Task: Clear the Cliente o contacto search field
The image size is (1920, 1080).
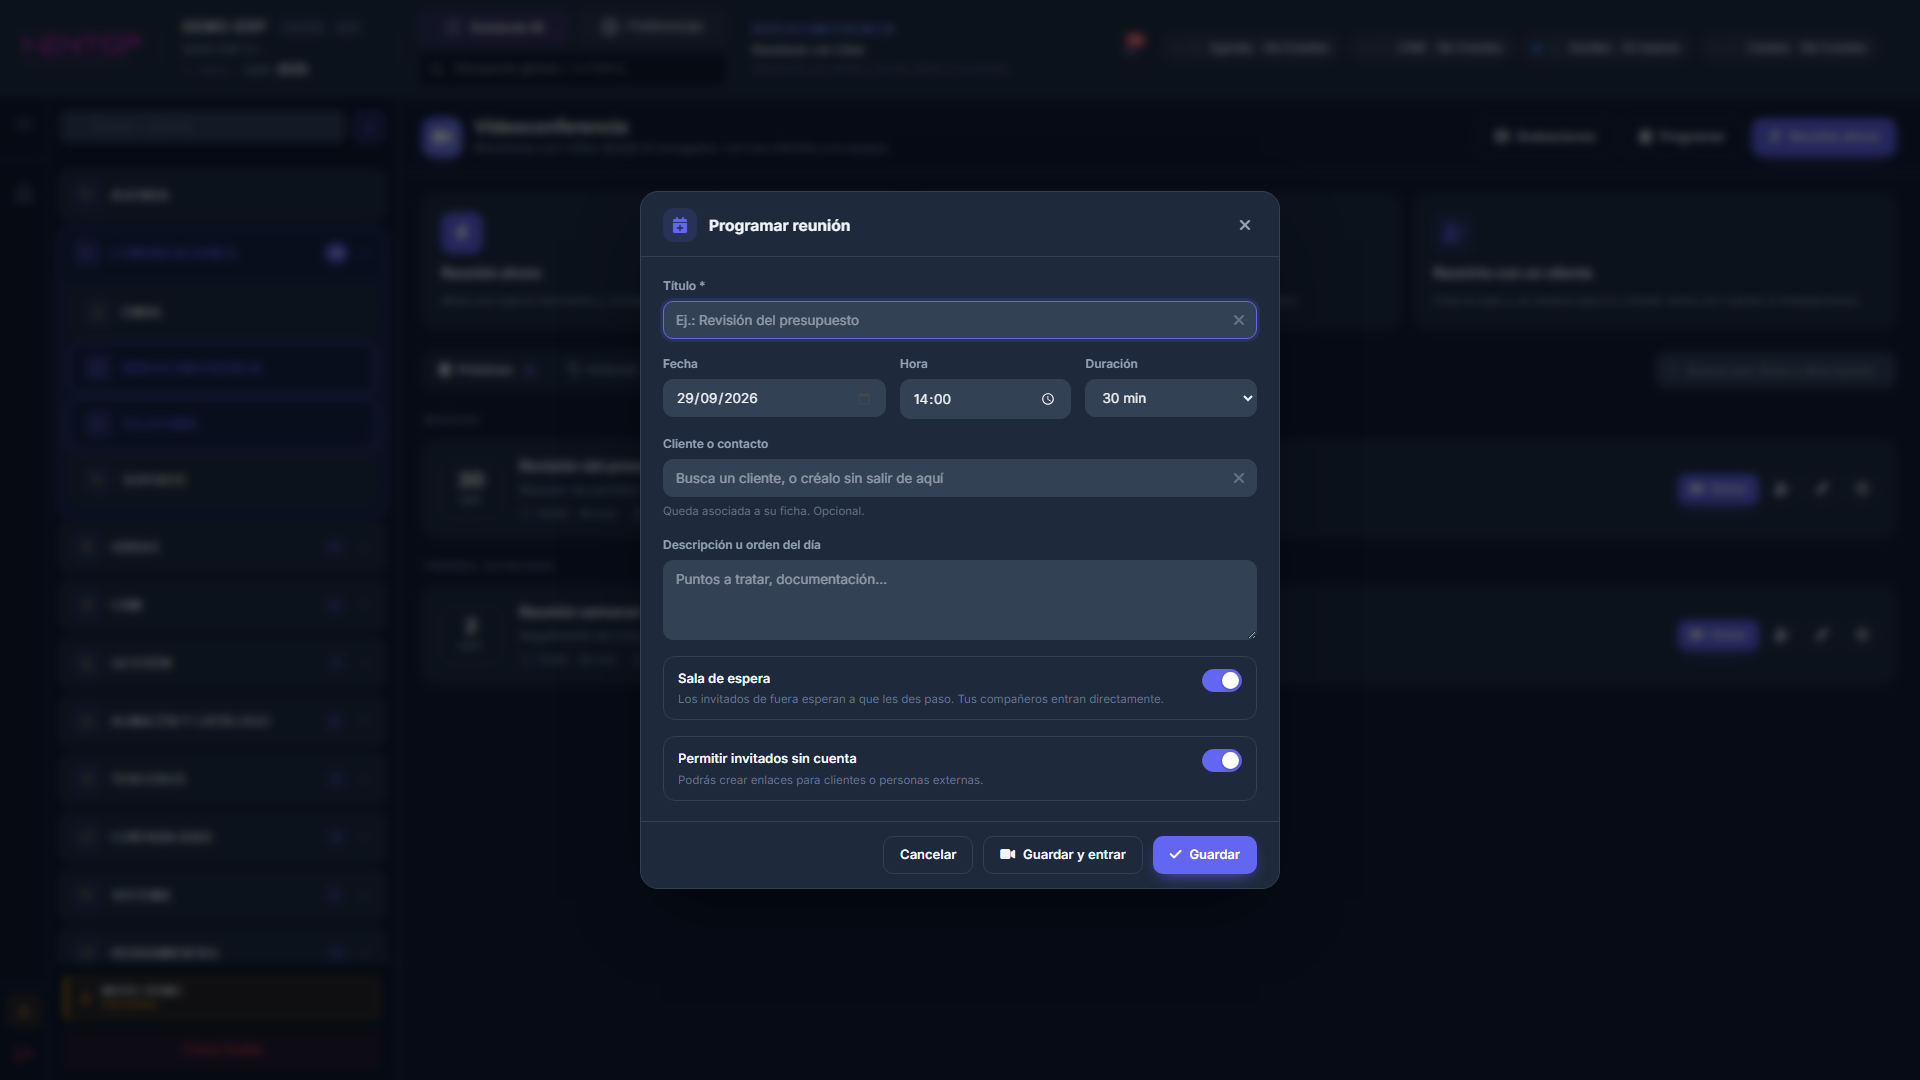Action: point(1239,478)
